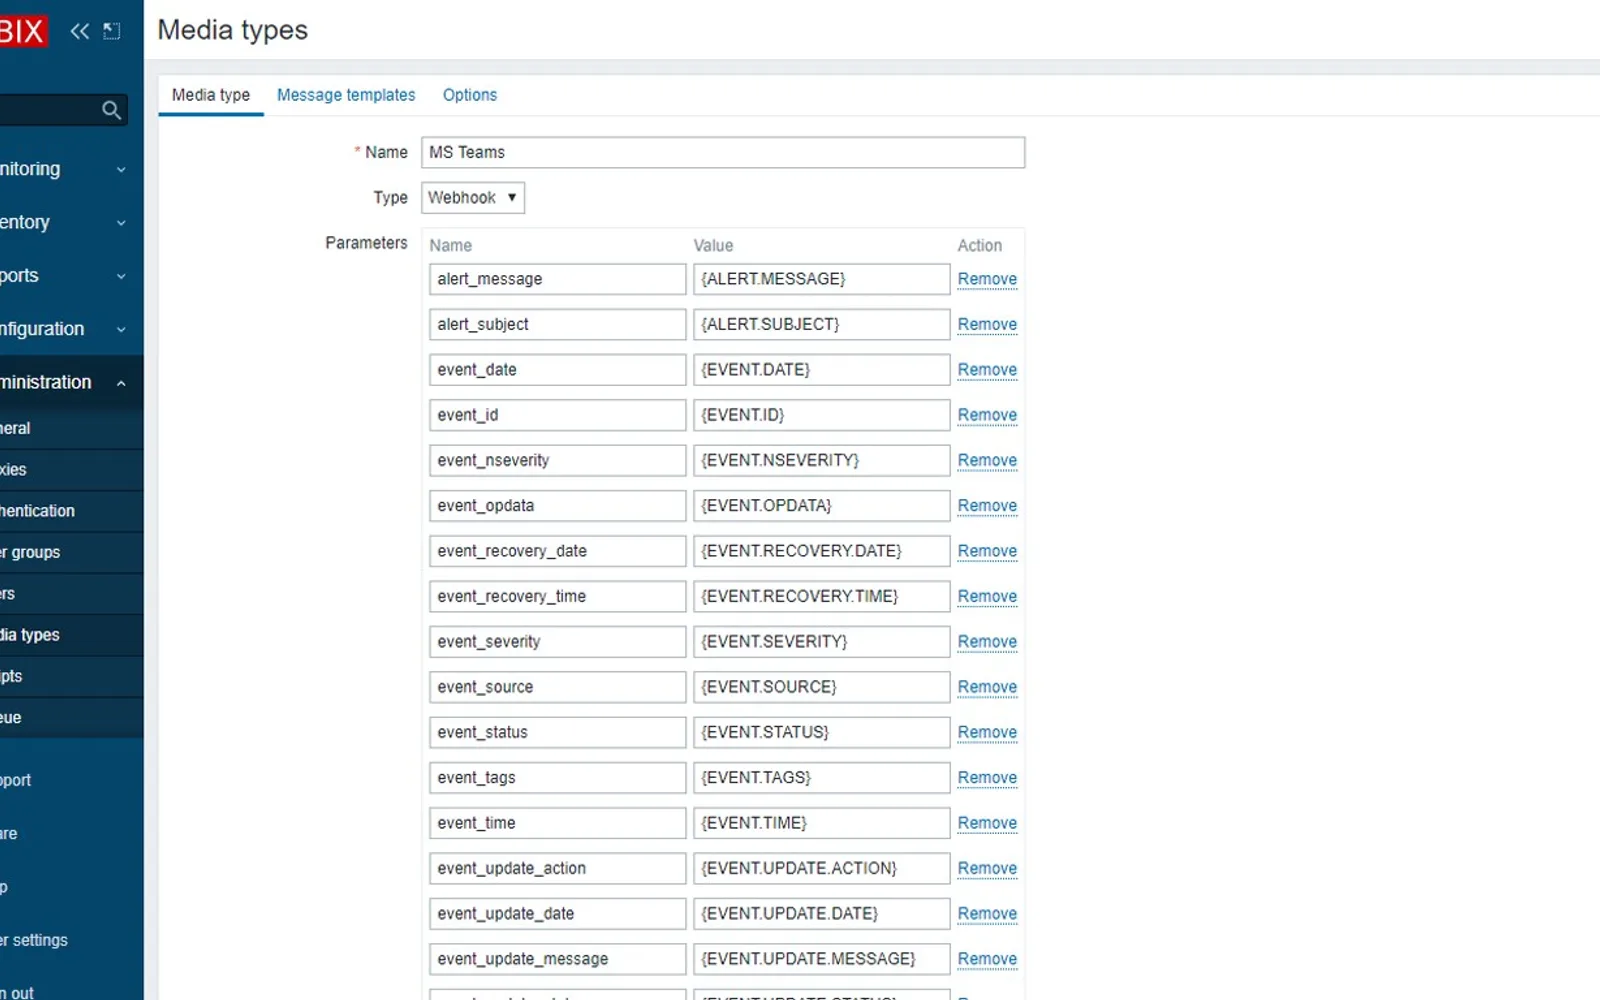Open Proxies in the sidebar
This screenshot has width=1600, height=1000.
coord(70,470)
